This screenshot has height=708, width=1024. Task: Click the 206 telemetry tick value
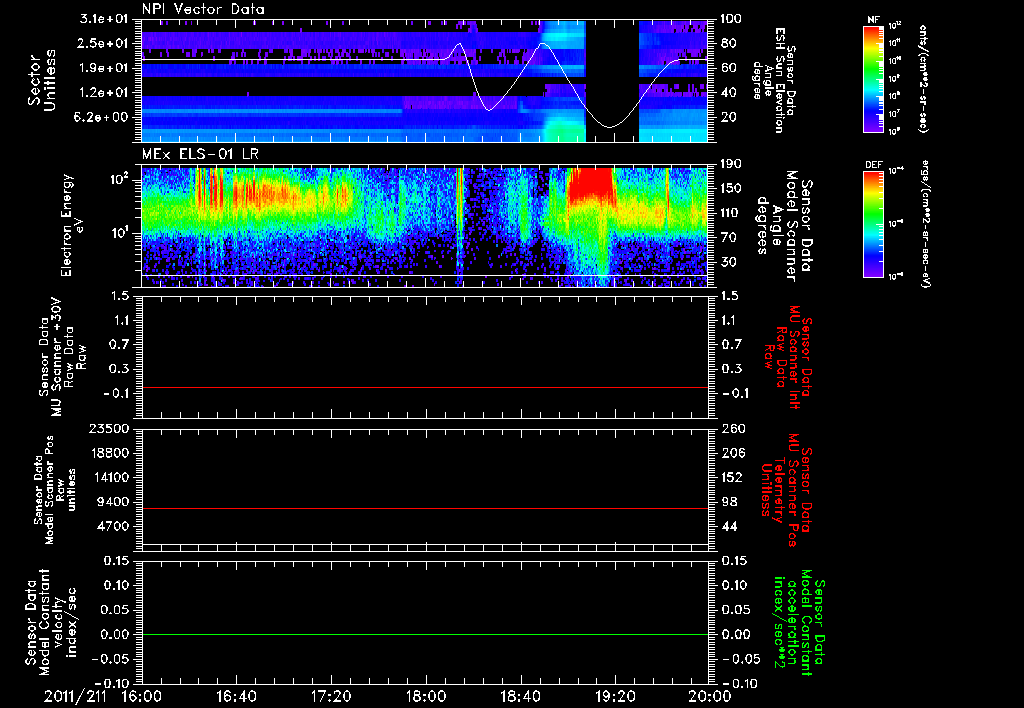[x=731, y=453]
